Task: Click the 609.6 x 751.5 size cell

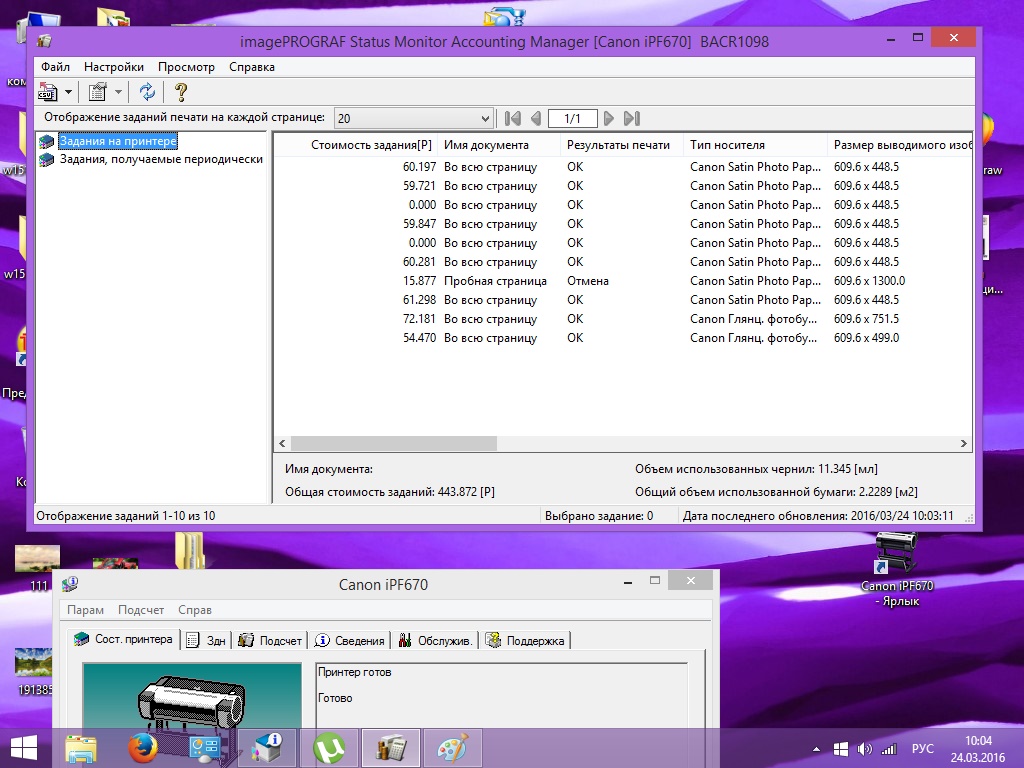Action: click(866, 319)
